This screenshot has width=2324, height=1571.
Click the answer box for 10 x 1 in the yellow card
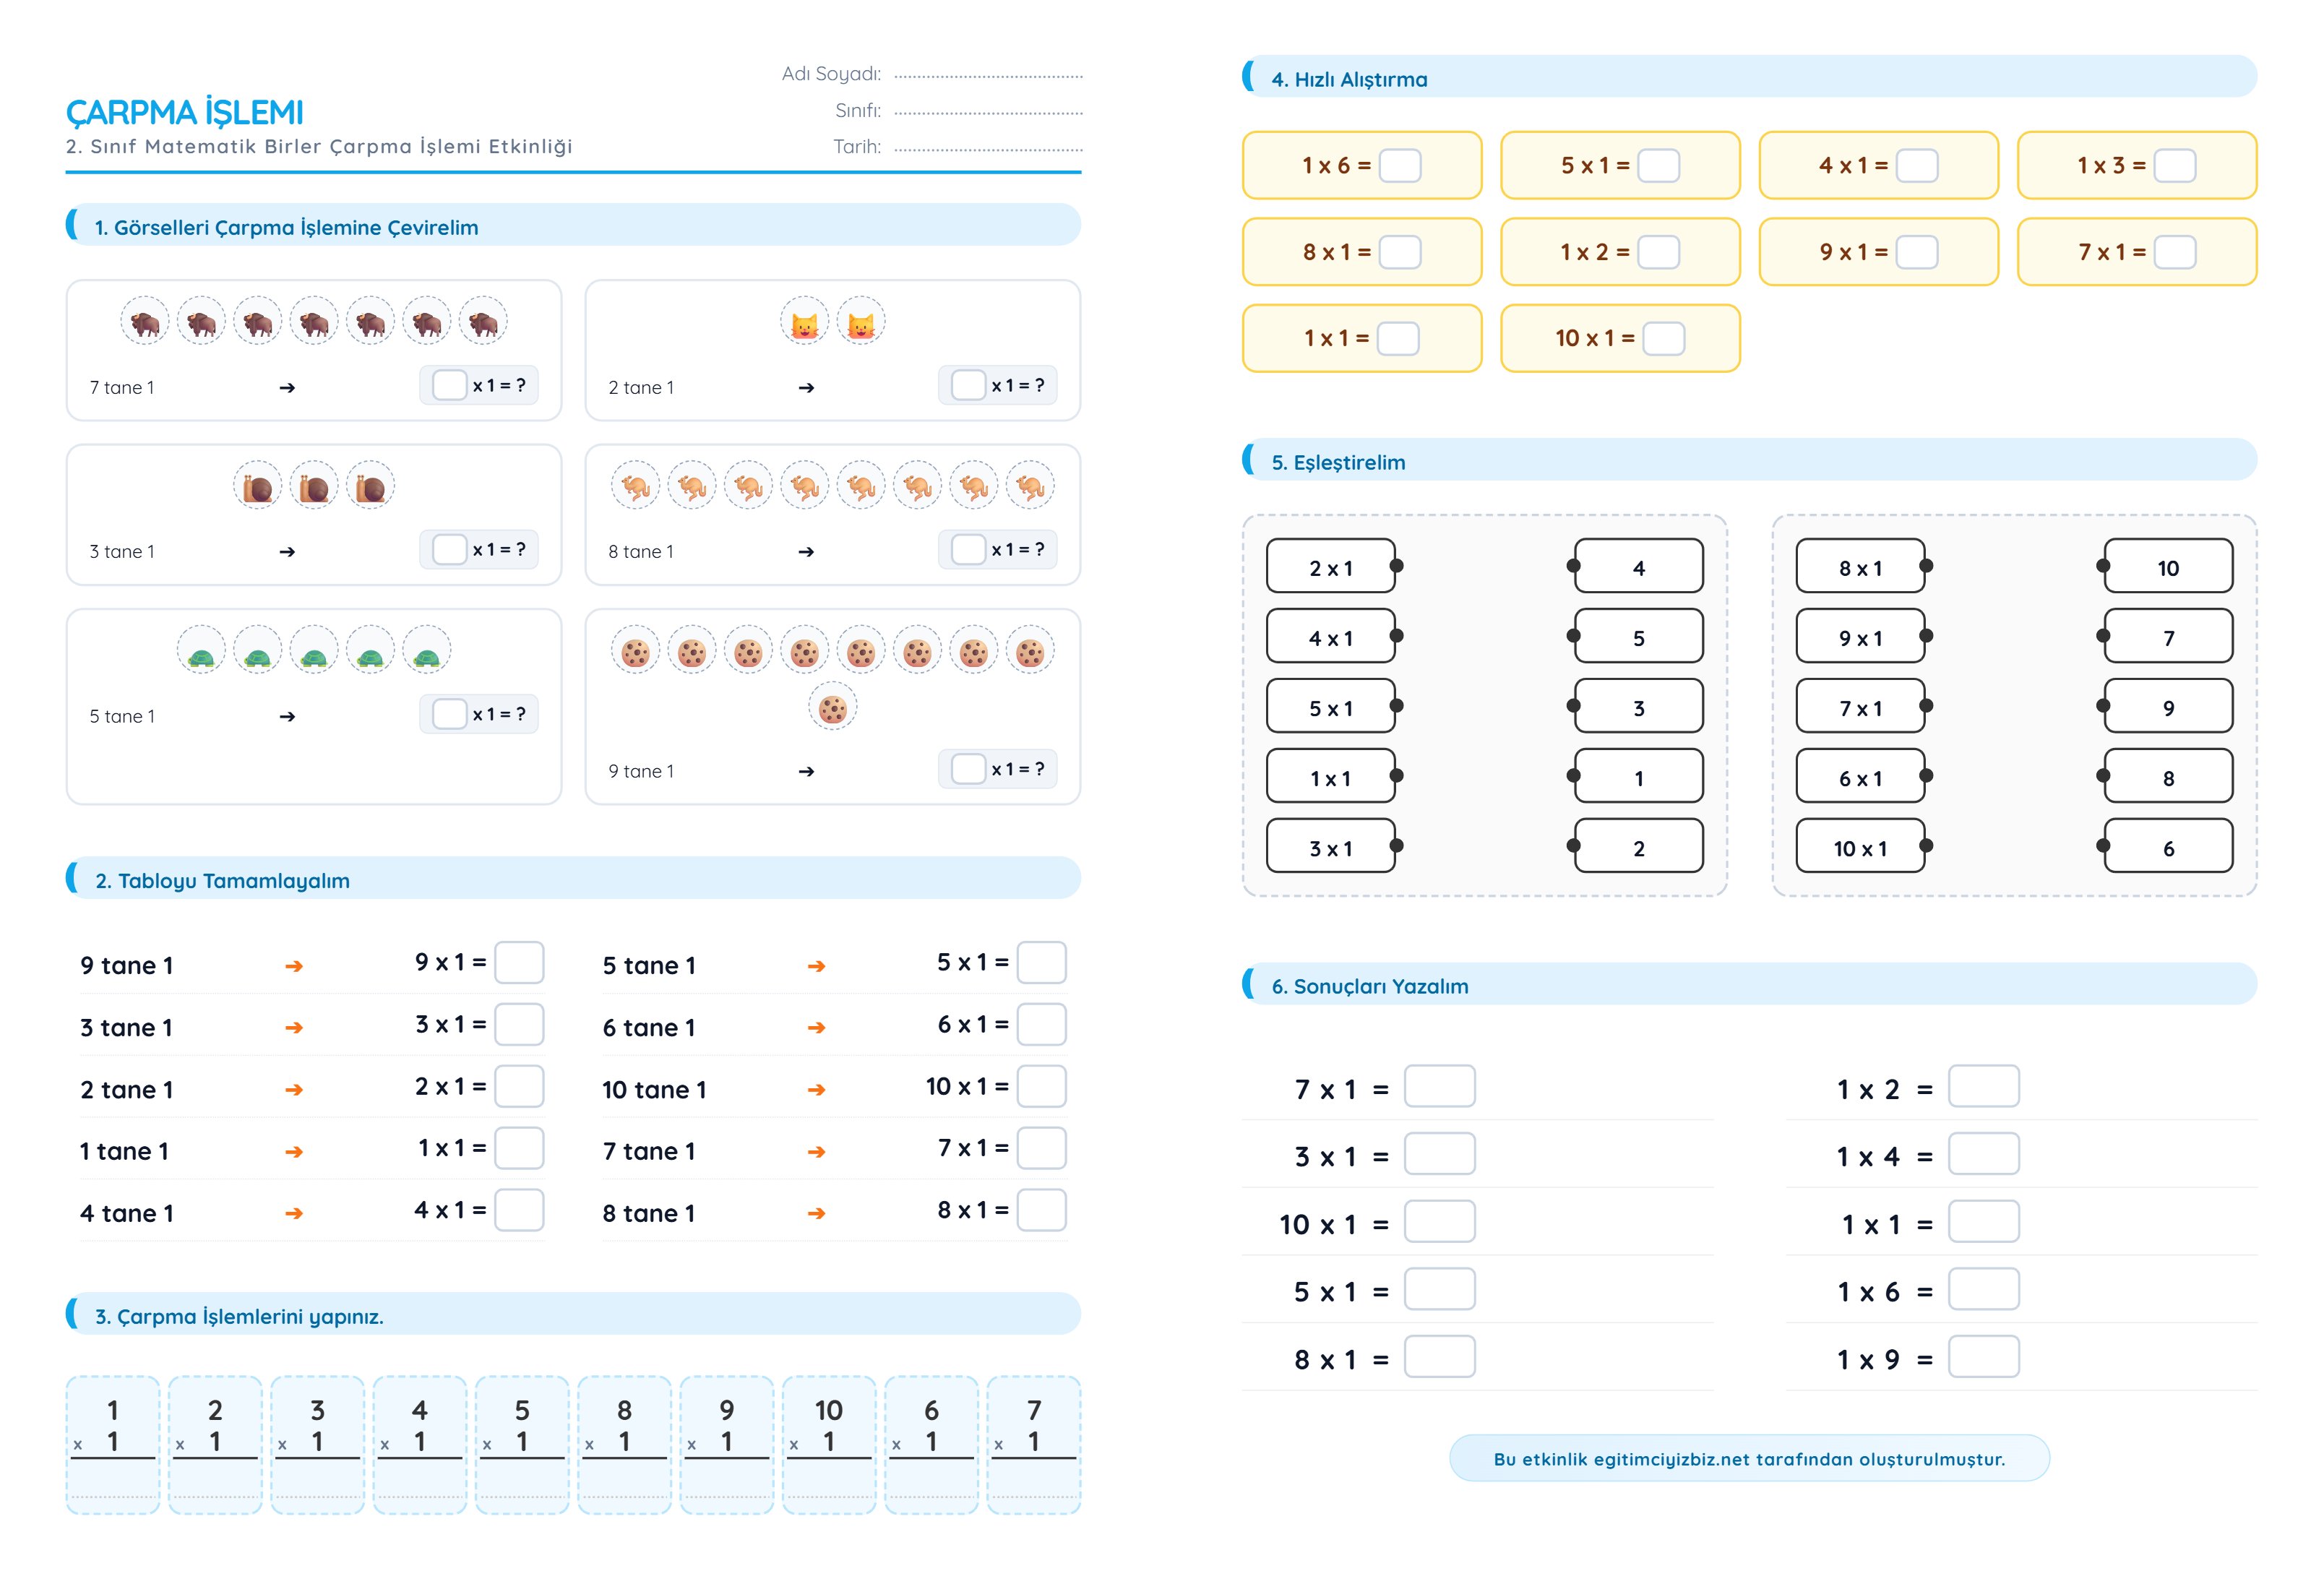pyautogui.click(x=1663, y=339)
